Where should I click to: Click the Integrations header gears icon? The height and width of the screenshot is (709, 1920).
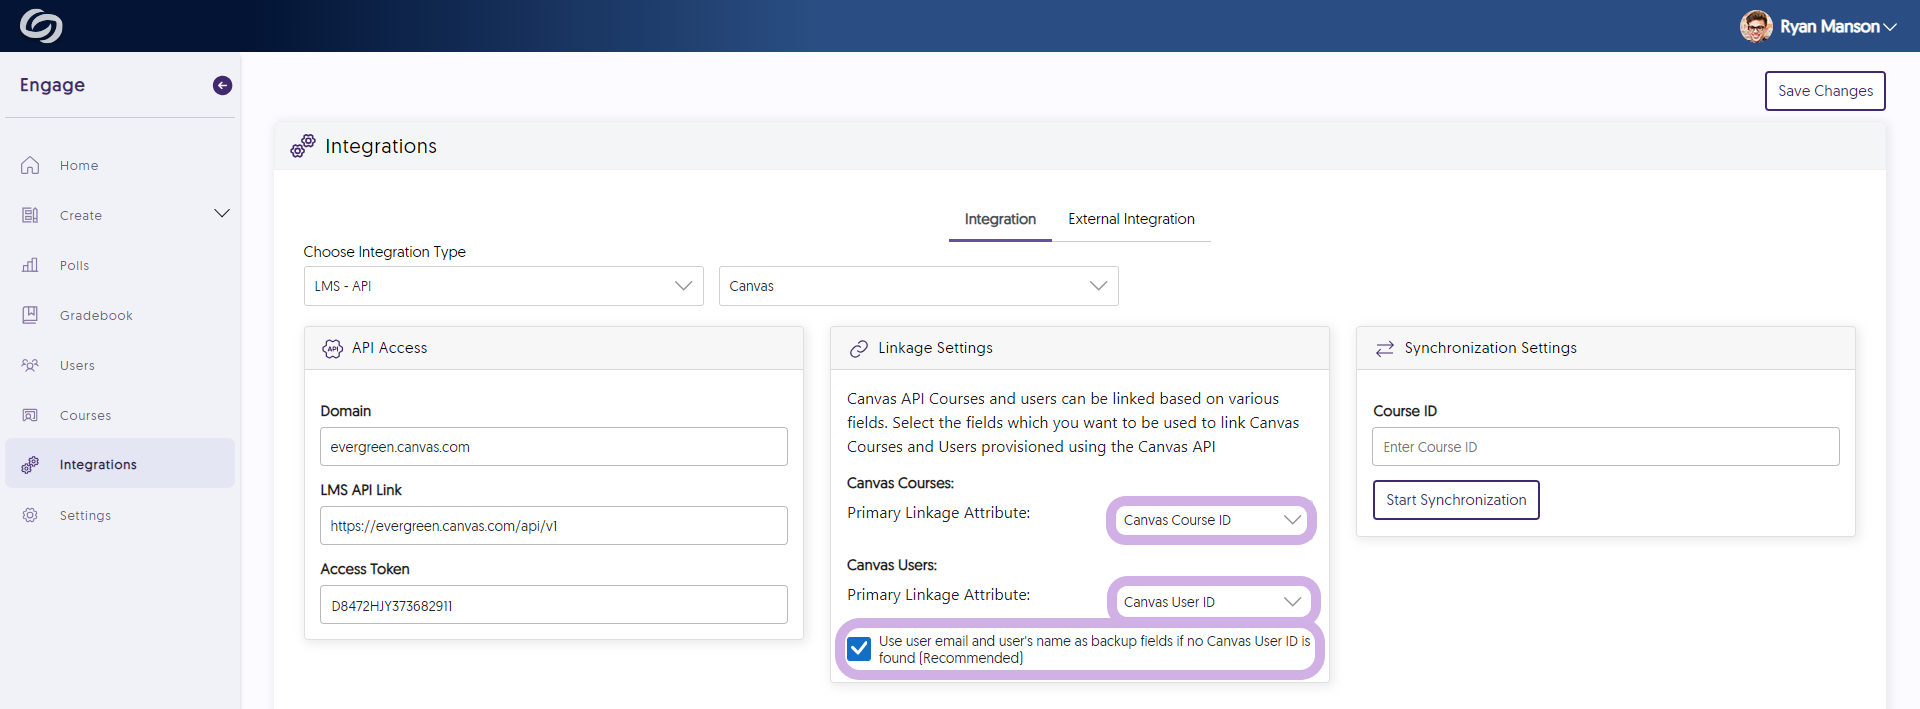303,146
